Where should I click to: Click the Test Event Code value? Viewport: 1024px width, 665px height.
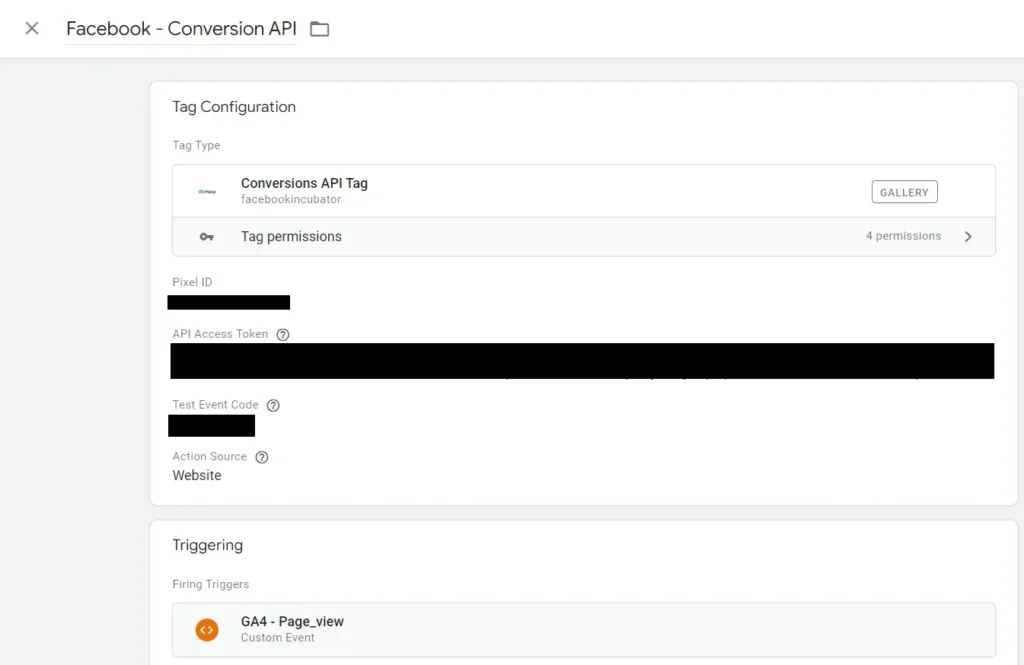(211, 426)
